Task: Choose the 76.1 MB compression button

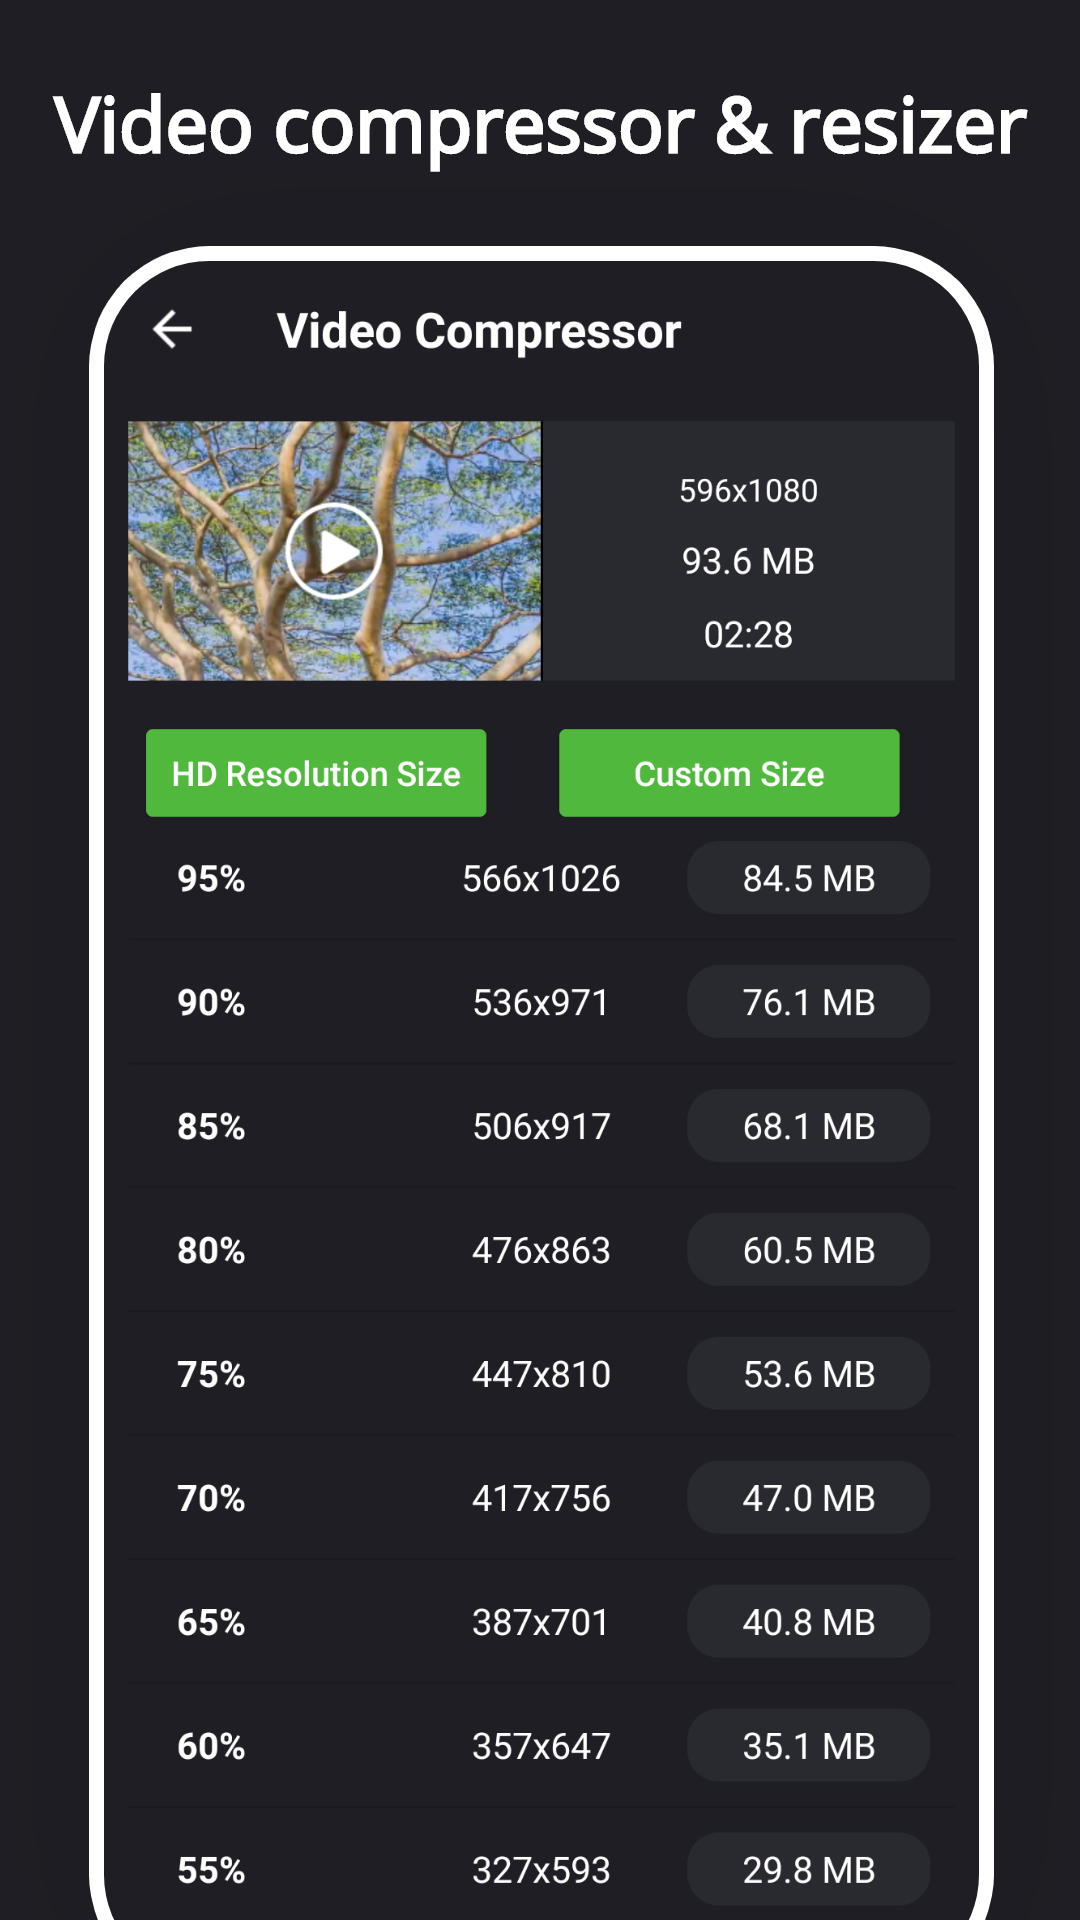Action: (808, 1002)
